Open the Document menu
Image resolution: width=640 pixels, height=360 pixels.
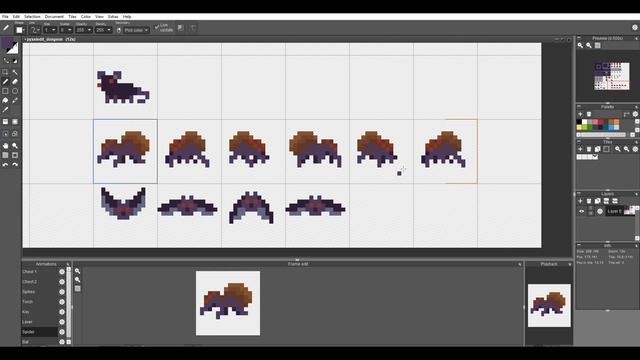54,17
